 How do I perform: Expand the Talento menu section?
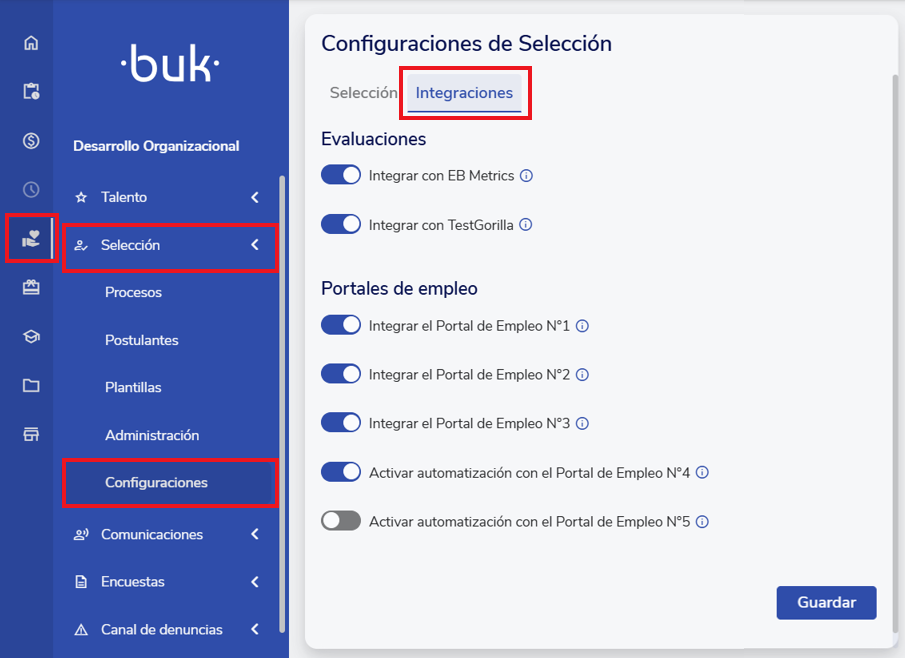coord(255,198)
